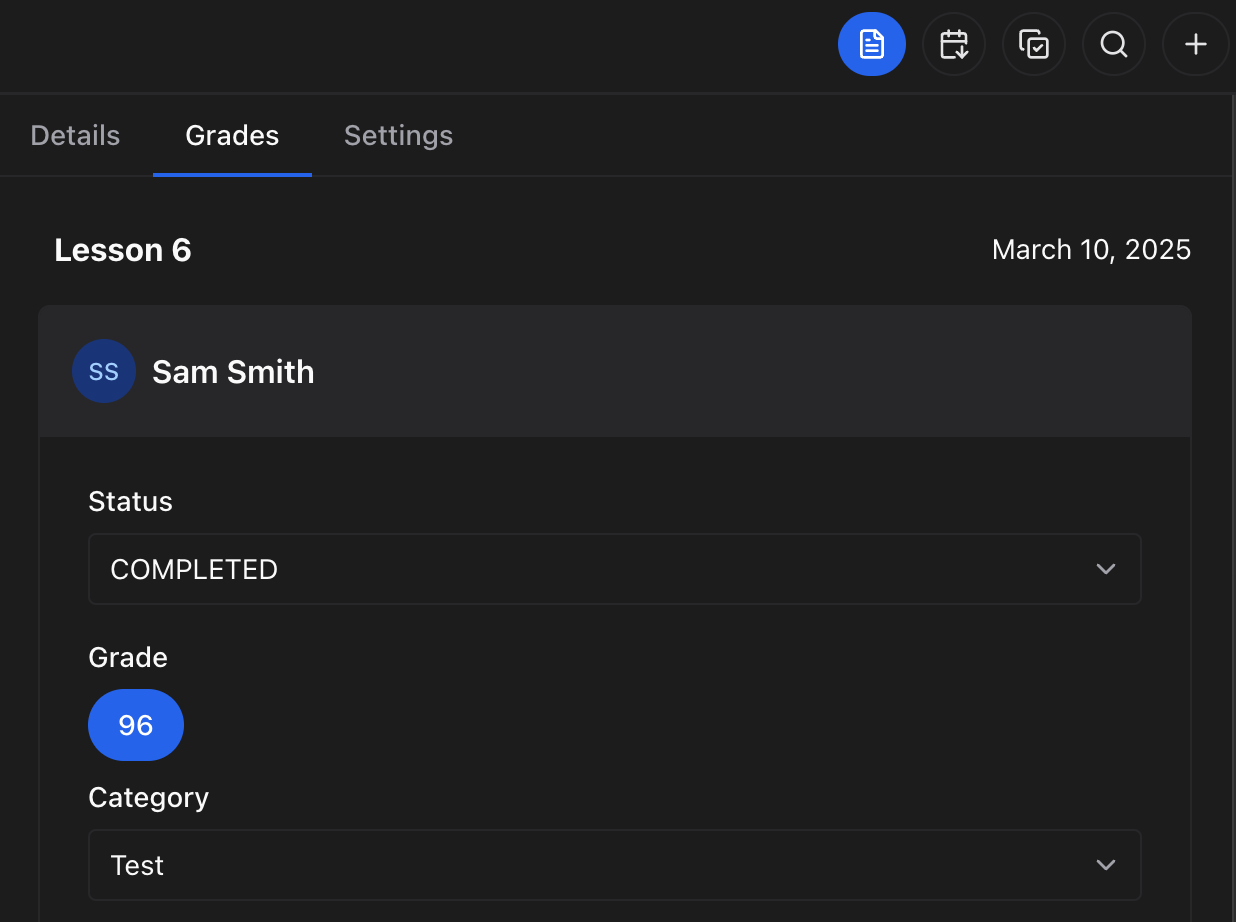Click the blue document icon
This screenshot has height=922, width=1236.
(871, 44)
